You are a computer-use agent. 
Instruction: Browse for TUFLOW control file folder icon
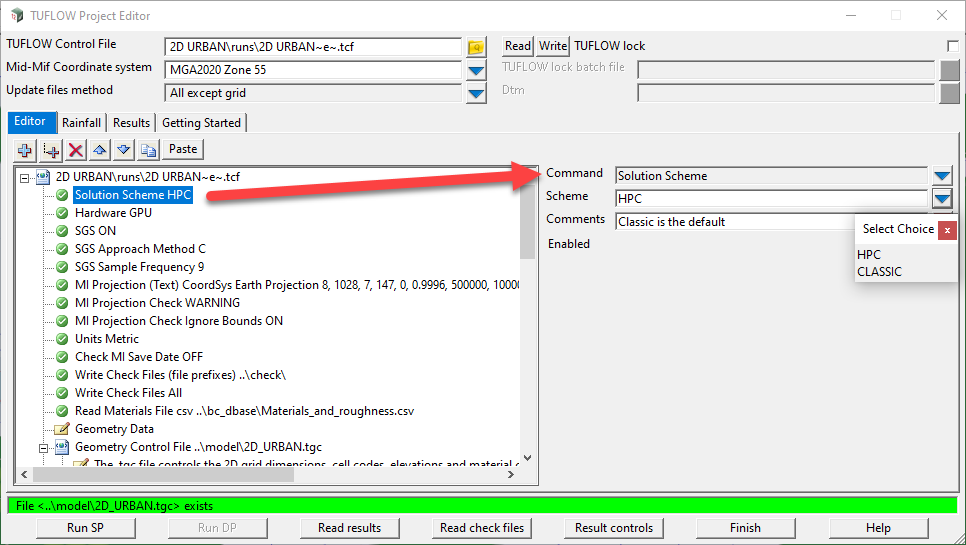[x=476, y=47]
